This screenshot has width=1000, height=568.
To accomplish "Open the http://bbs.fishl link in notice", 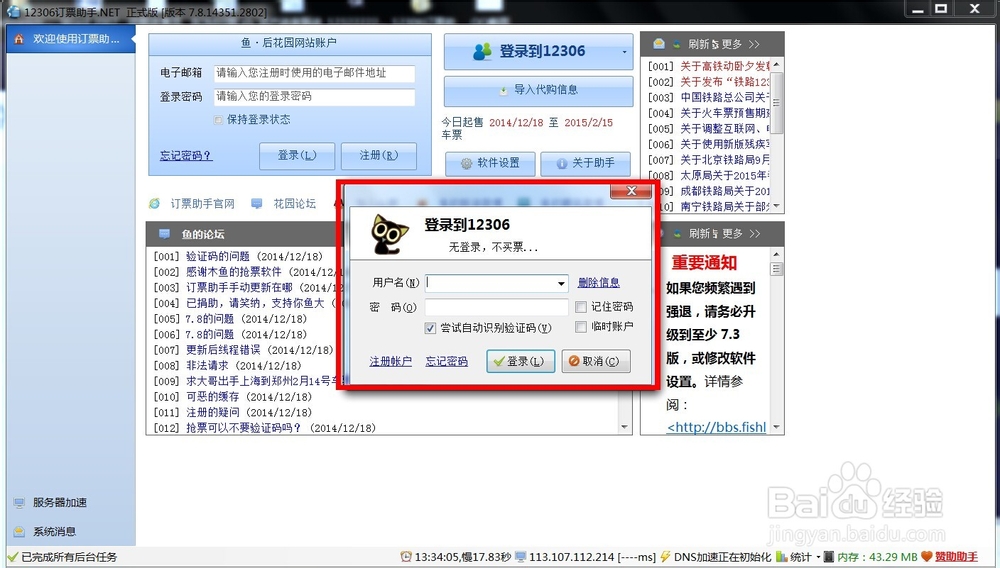I will (716, 427).
